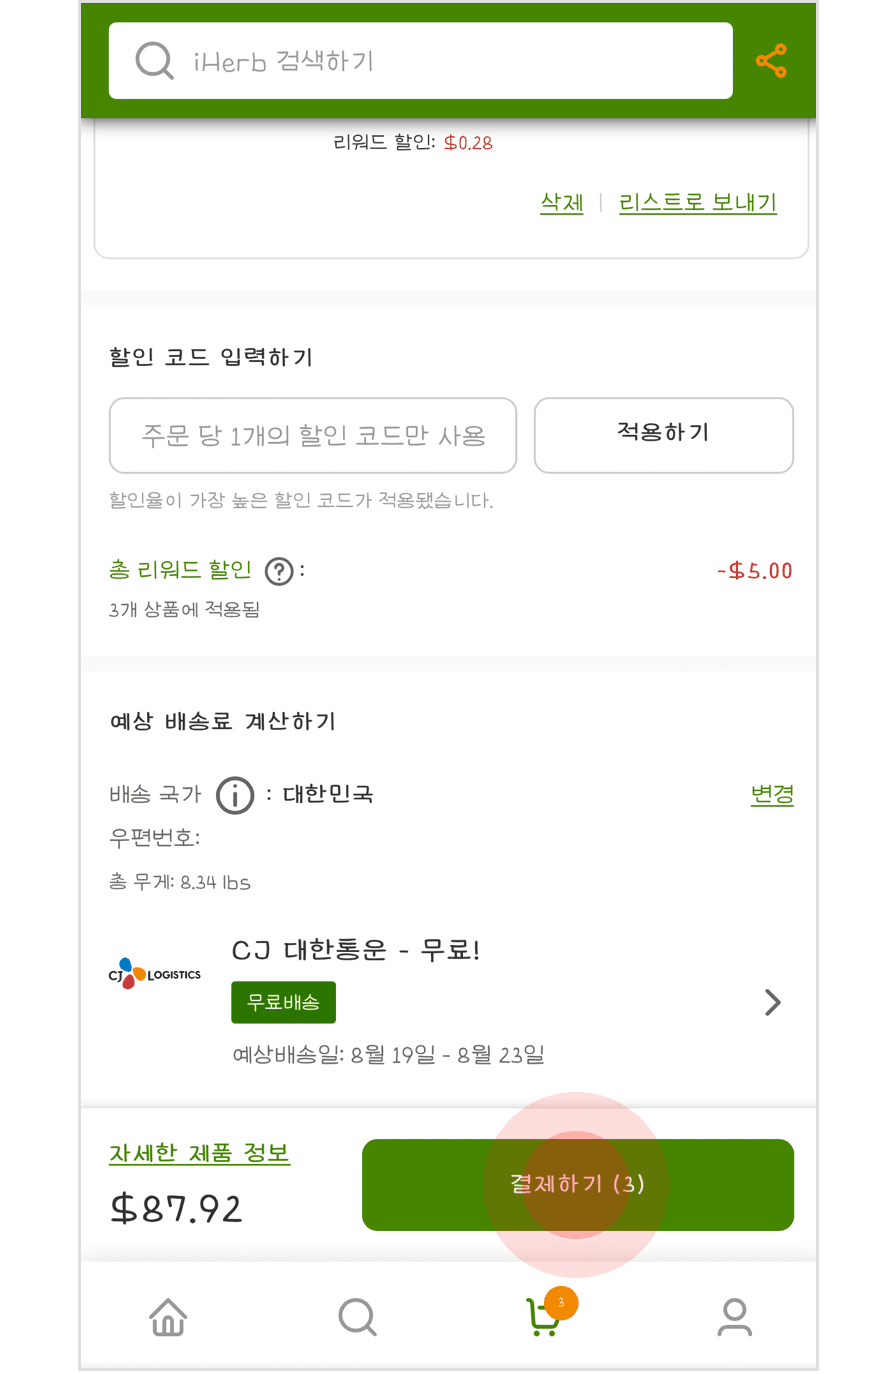This screenshot has height=1374, width=888.
Task: Click the CJ Logistics logo
Action: click(x=154, y=974)
